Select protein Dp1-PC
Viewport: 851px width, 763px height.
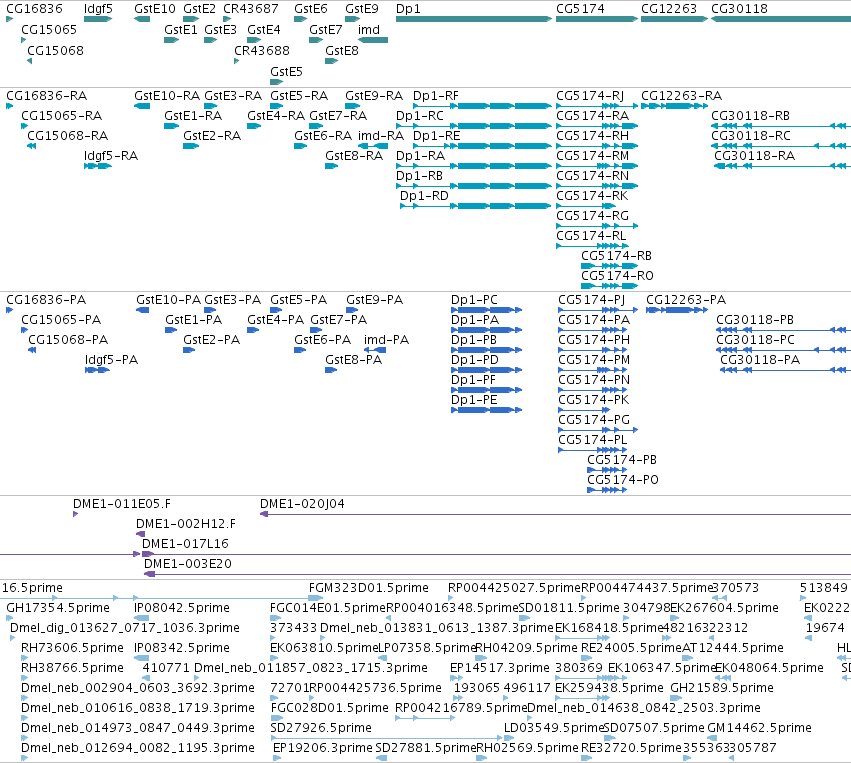point(474,300)
